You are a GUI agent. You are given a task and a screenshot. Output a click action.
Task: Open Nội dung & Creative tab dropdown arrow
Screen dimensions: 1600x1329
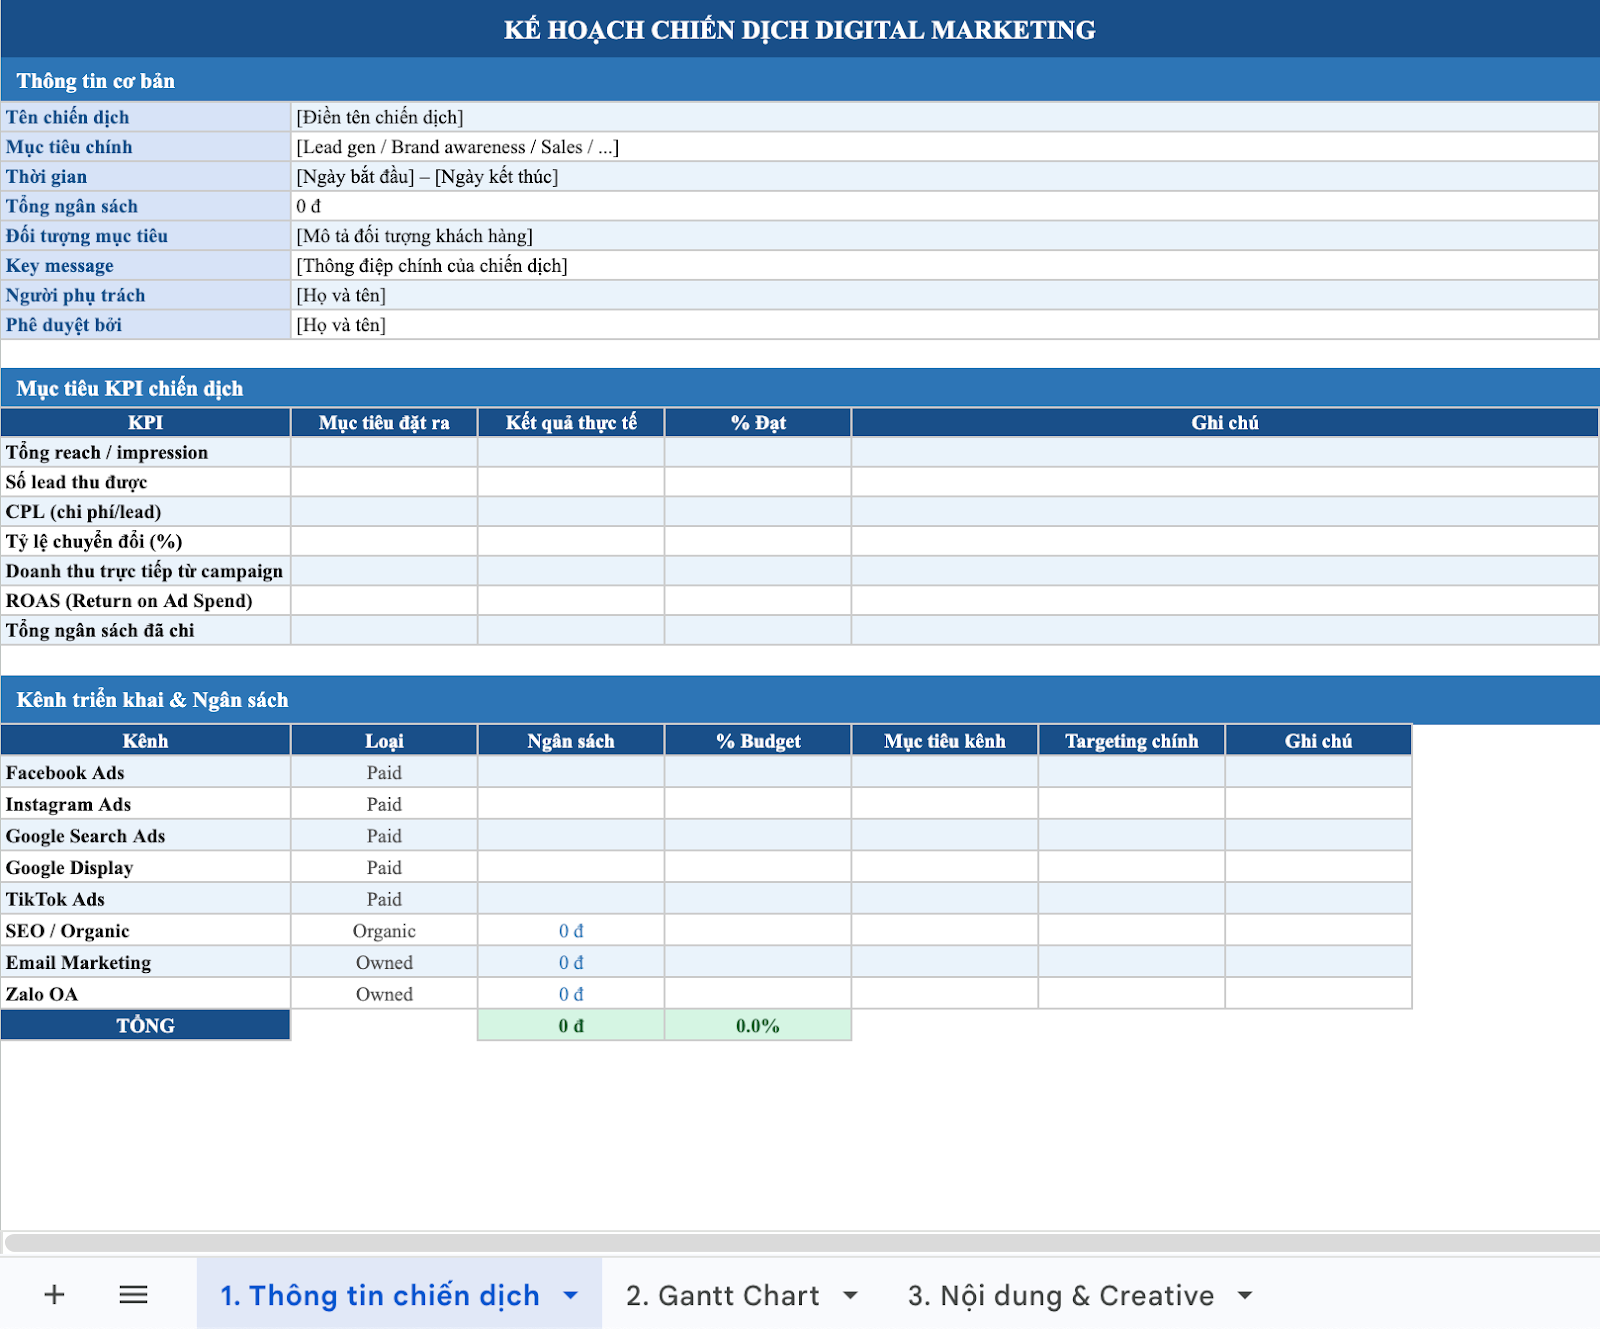pyautogui.click(x=1245, y=1295)
